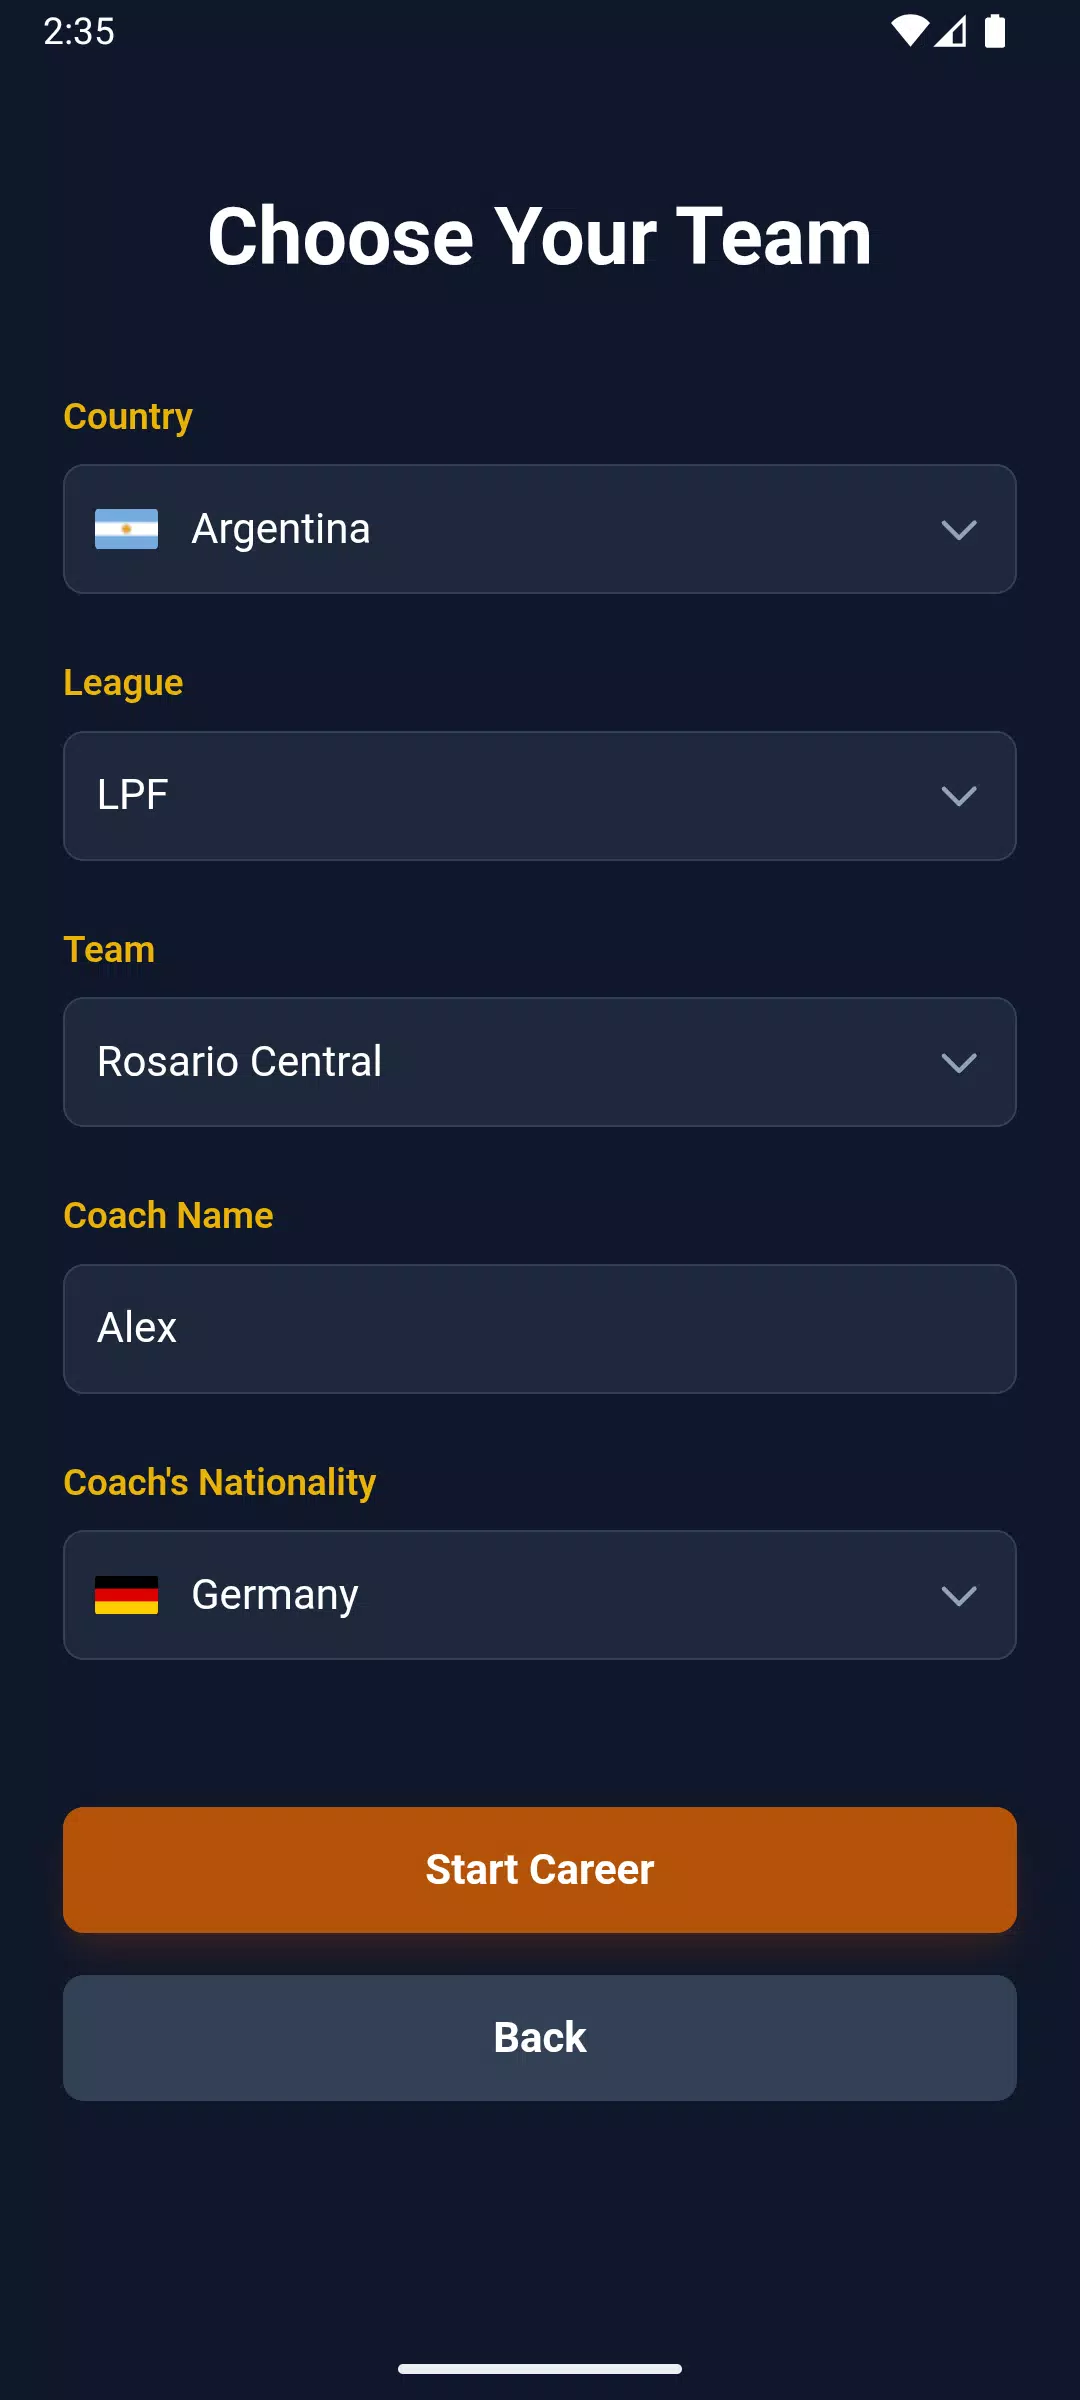Open the Country dropdown showing Argentina
The width and height of the screenshot is (1080, 2400).
tap(540, 529)
